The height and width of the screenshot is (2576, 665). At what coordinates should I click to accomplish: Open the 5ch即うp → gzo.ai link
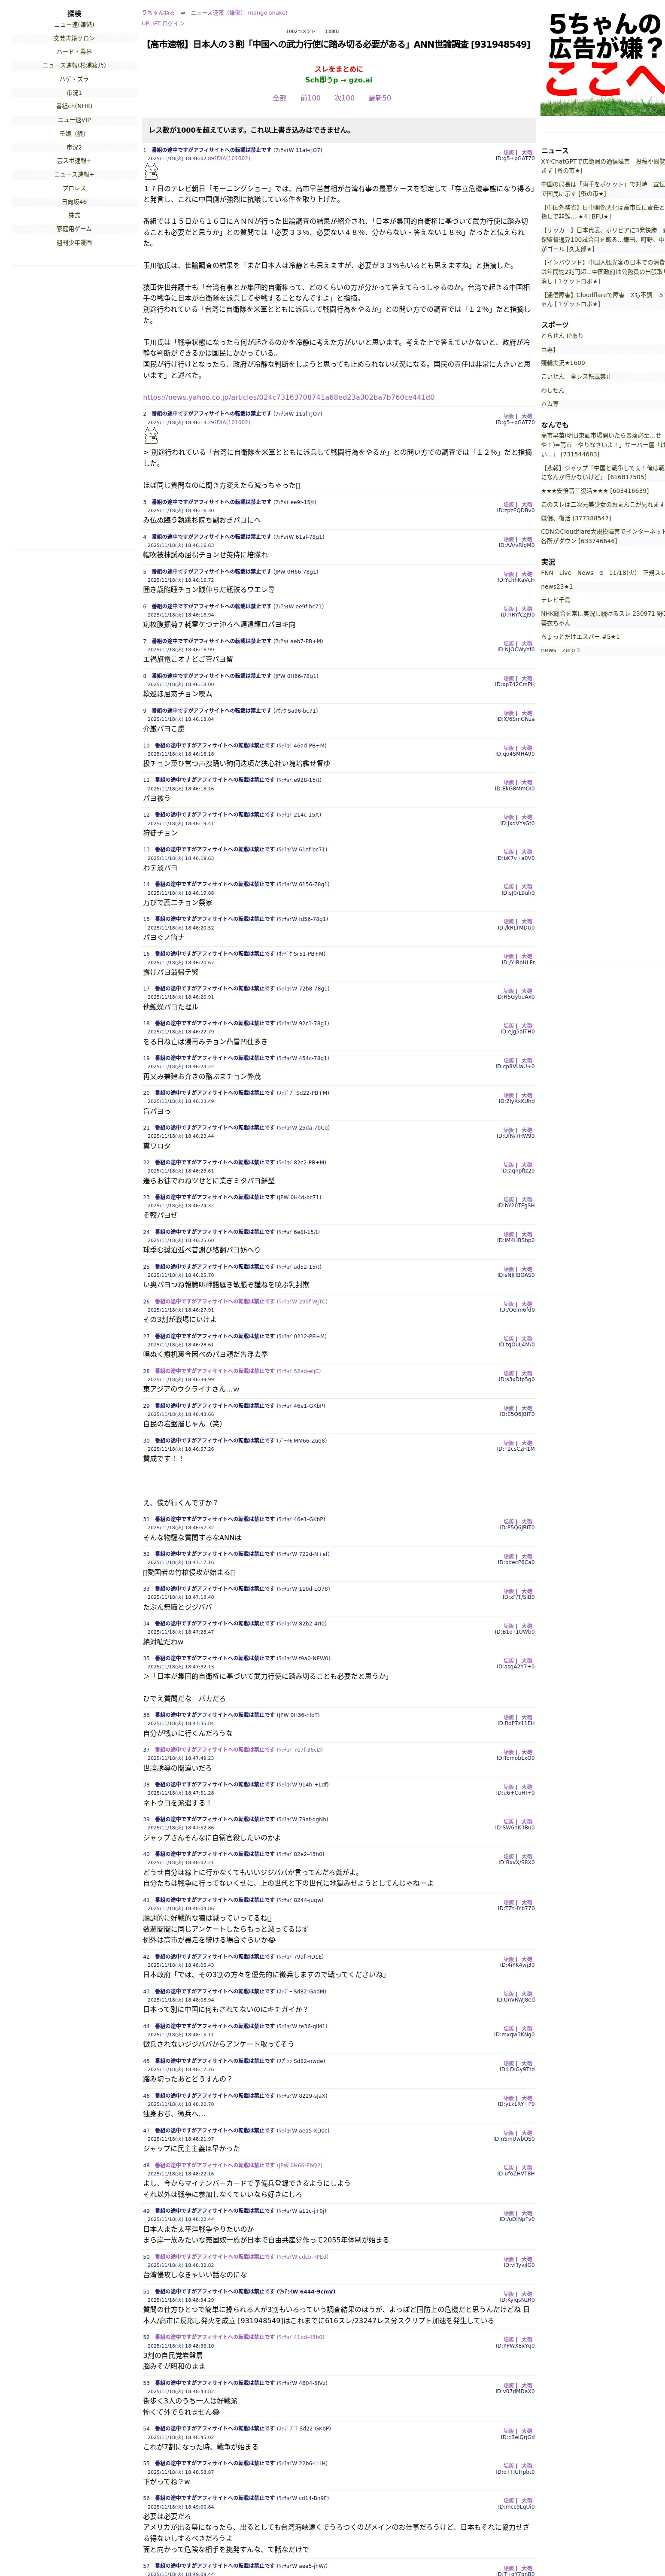(339, 80)
